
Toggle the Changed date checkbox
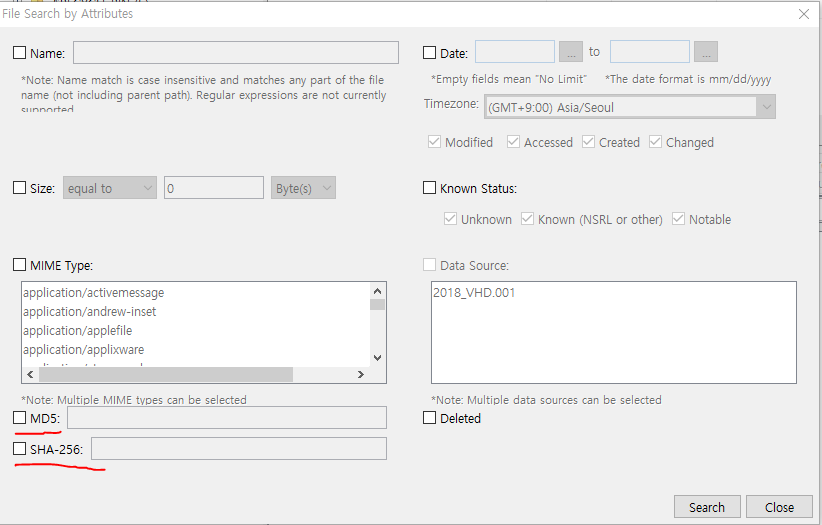pyautogui.click(x=655, y=142)
